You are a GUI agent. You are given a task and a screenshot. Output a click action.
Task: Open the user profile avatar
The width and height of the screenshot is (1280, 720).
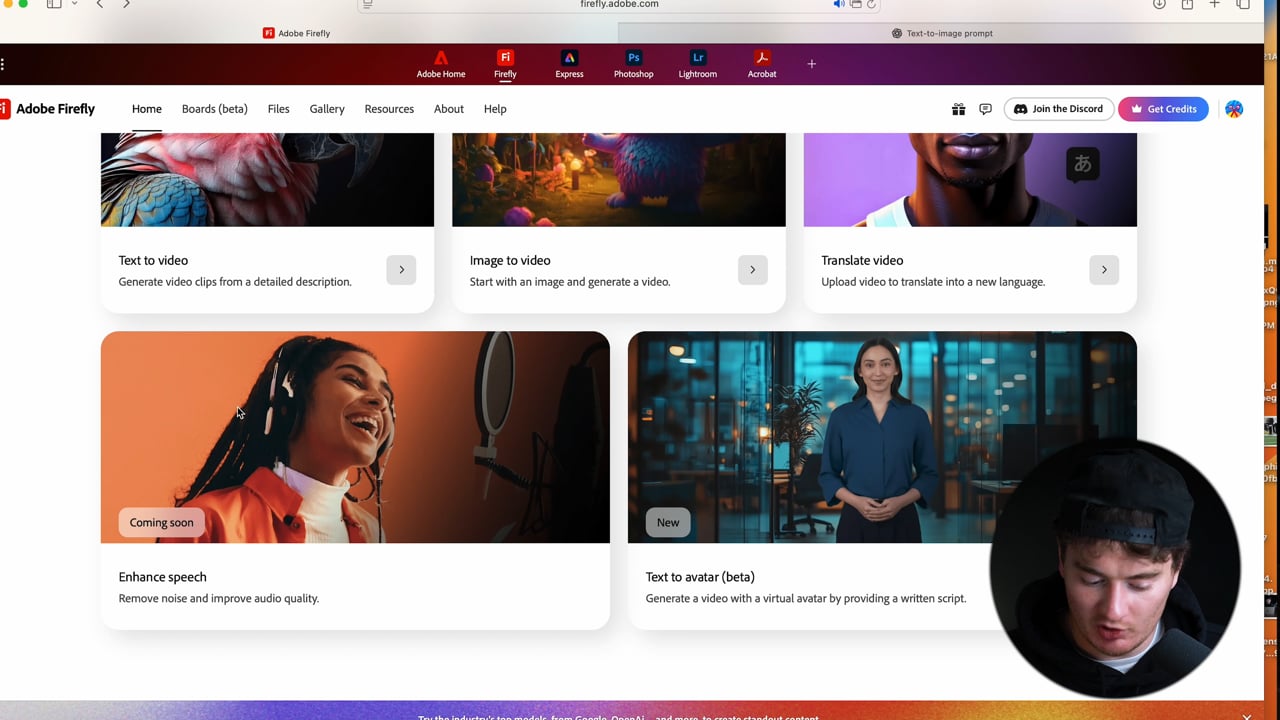click(1234, 109)
